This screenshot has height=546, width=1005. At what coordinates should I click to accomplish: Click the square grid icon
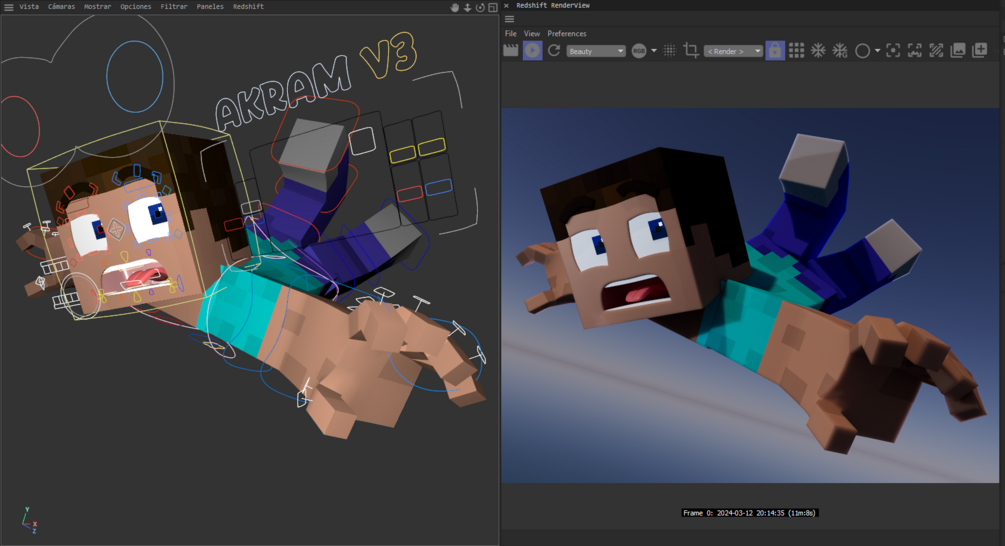(x=797, y=51)
